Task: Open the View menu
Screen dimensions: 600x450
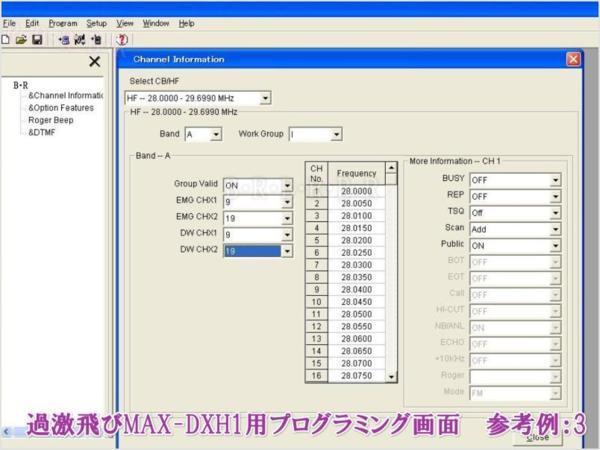Action: (x=125, y=23)
